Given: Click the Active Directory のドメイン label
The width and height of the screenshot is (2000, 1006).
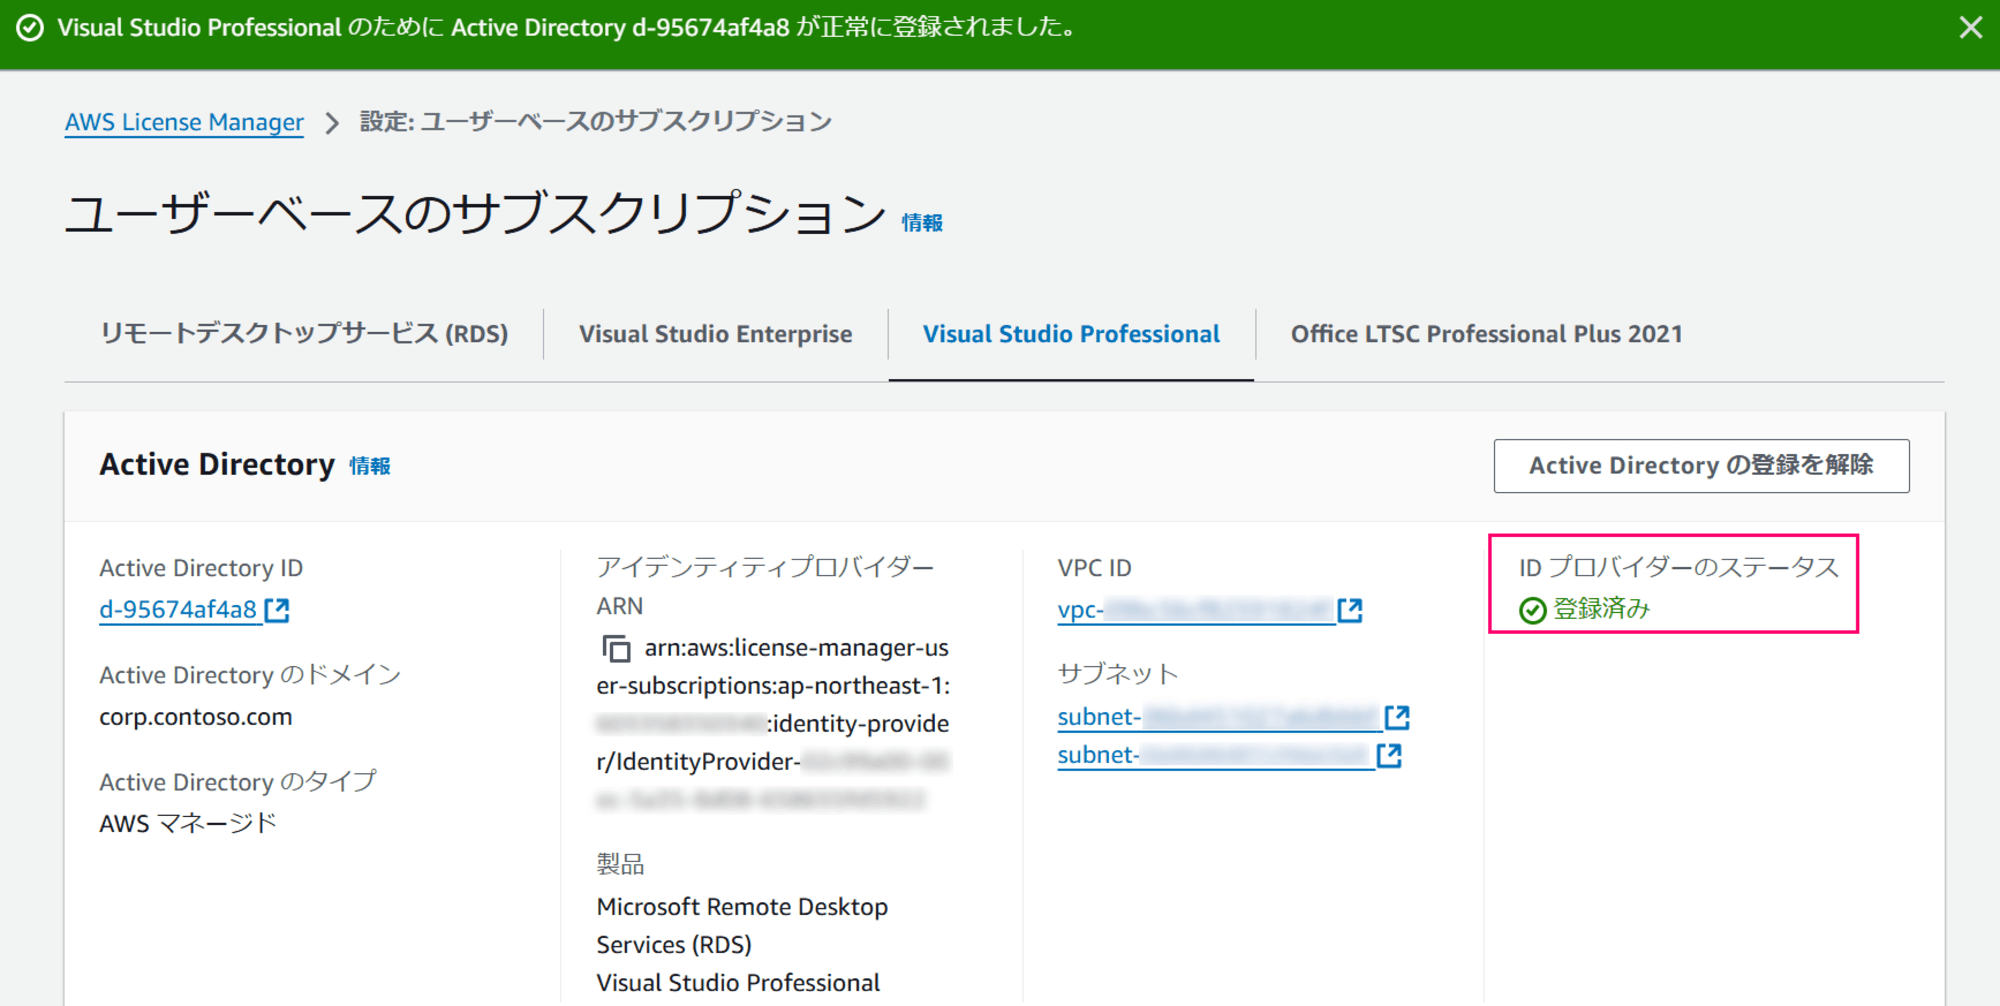Looking at the screenshot, I should click(250, 675).
